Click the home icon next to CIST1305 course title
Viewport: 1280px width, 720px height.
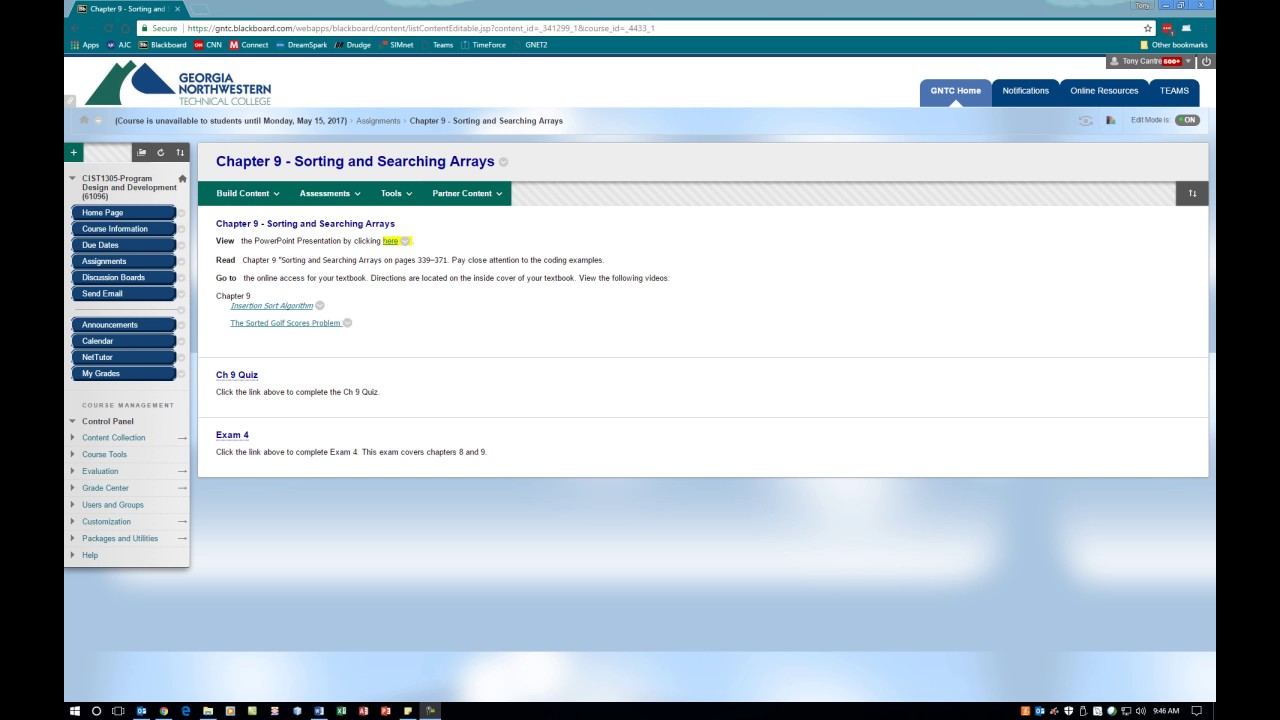[182, 179]
